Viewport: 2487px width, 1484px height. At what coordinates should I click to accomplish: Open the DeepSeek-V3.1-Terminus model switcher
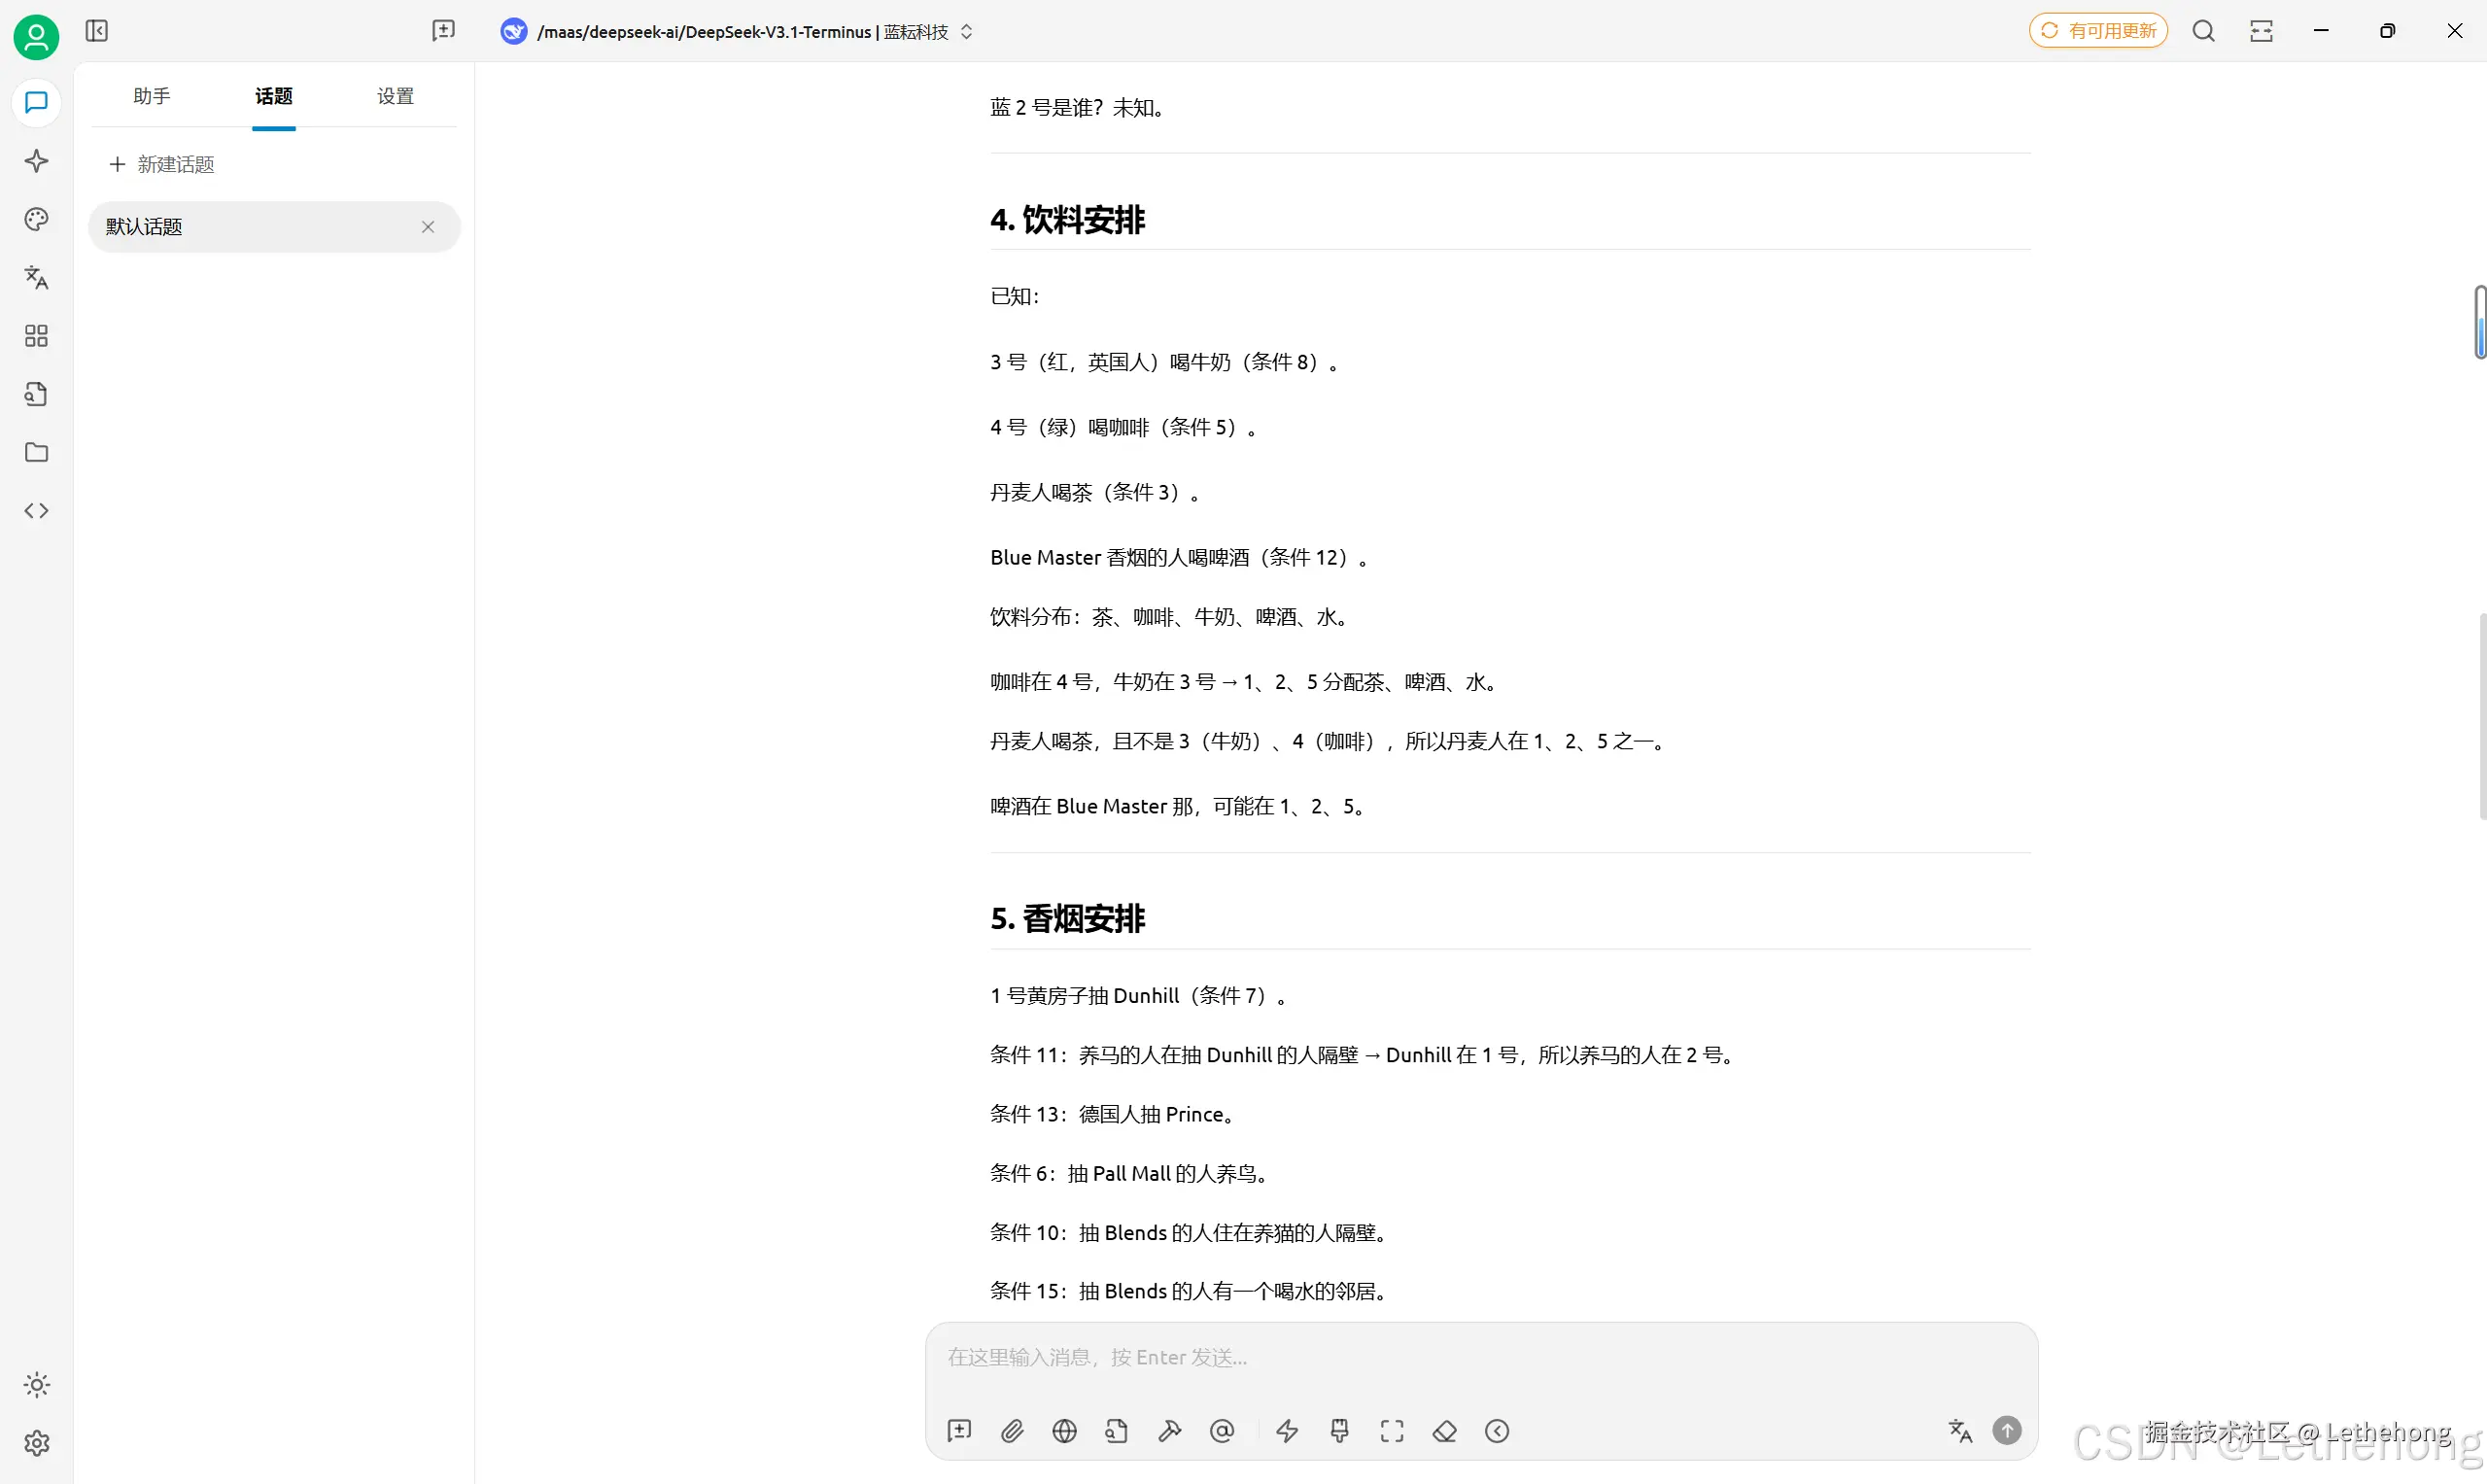pyautogui.click(x=736, y=31)
